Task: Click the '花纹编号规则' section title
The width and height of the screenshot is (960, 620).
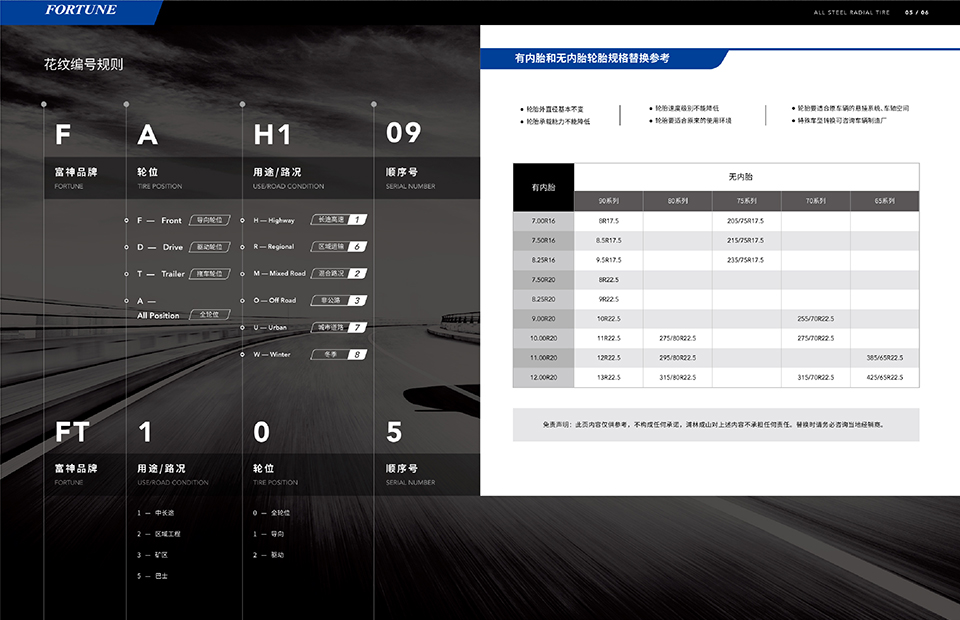Action: pos(83,64)
